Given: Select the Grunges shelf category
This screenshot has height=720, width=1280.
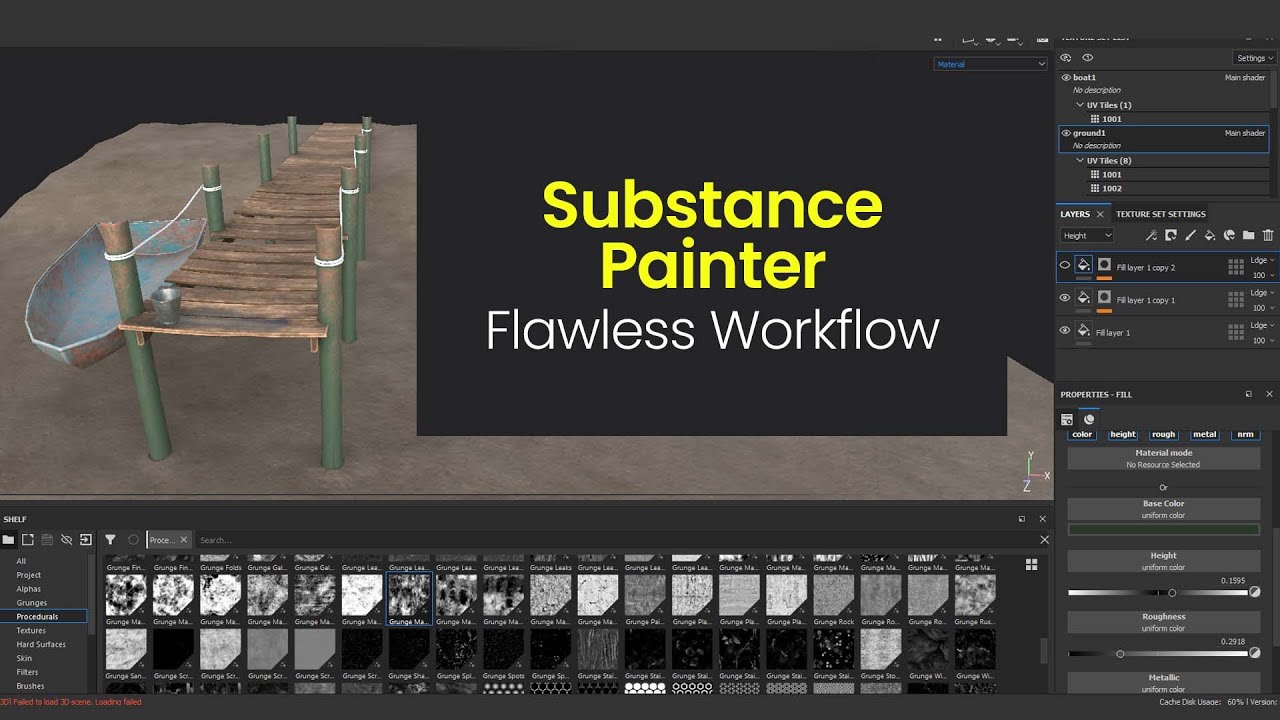Looking at the screenshot, I should (32, 603).
